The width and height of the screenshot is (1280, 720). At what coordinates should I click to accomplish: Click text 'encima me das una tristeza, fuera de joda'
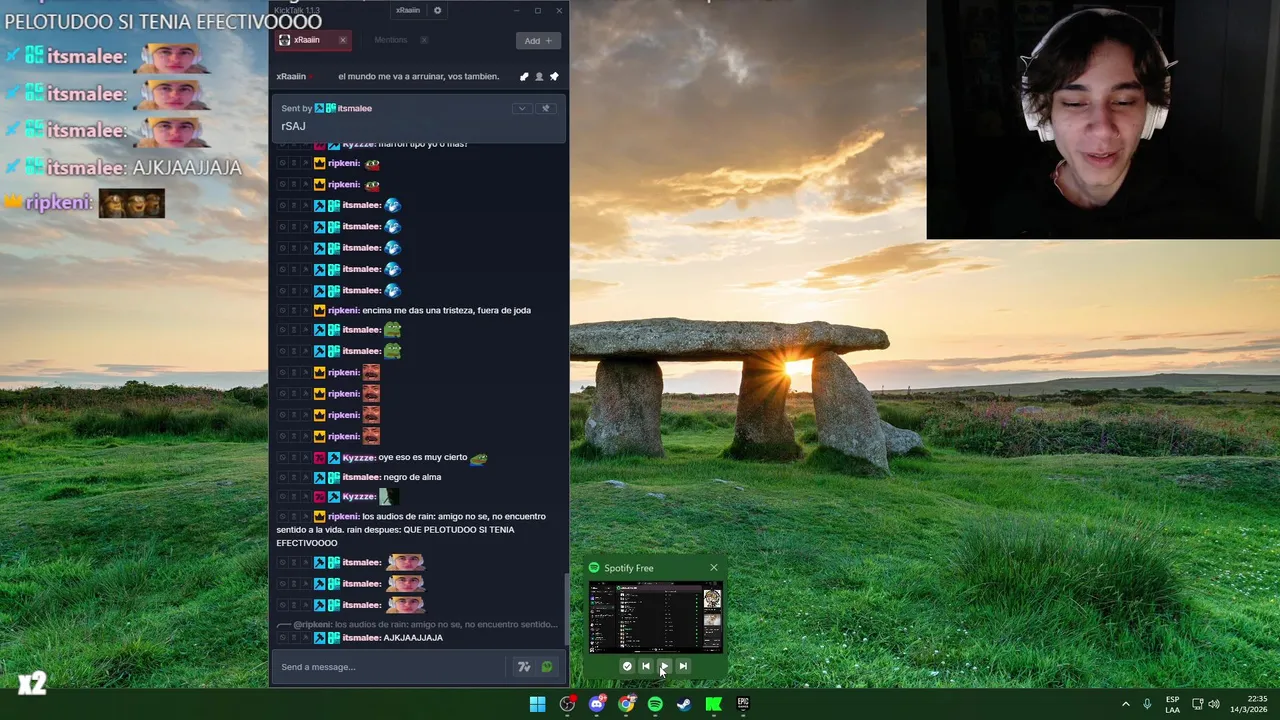pos(446,311)
